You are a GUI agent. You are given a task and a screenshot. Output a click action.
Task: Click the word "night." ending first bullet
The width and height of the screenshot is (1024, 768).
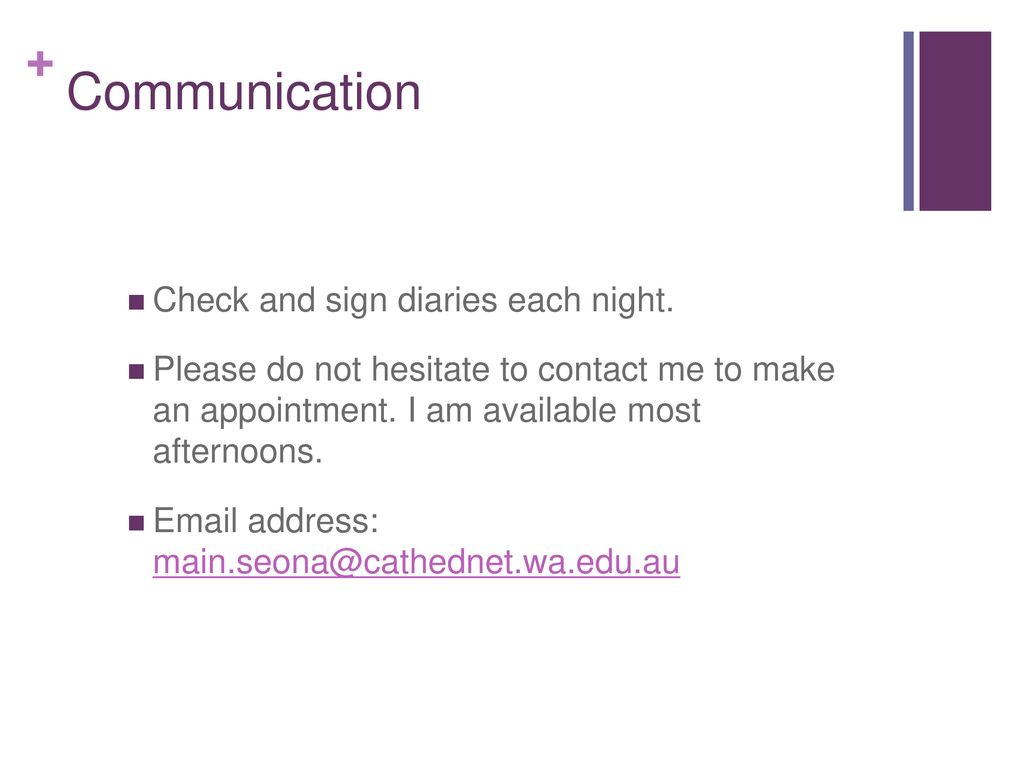pyautogui.click(x=632, y=301)
